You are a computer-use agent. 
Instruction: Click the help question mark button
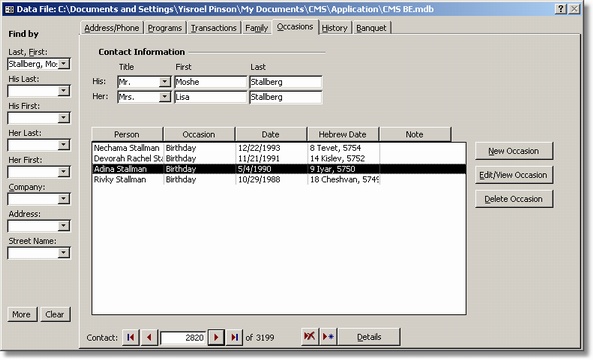click(x=561, y=9)
